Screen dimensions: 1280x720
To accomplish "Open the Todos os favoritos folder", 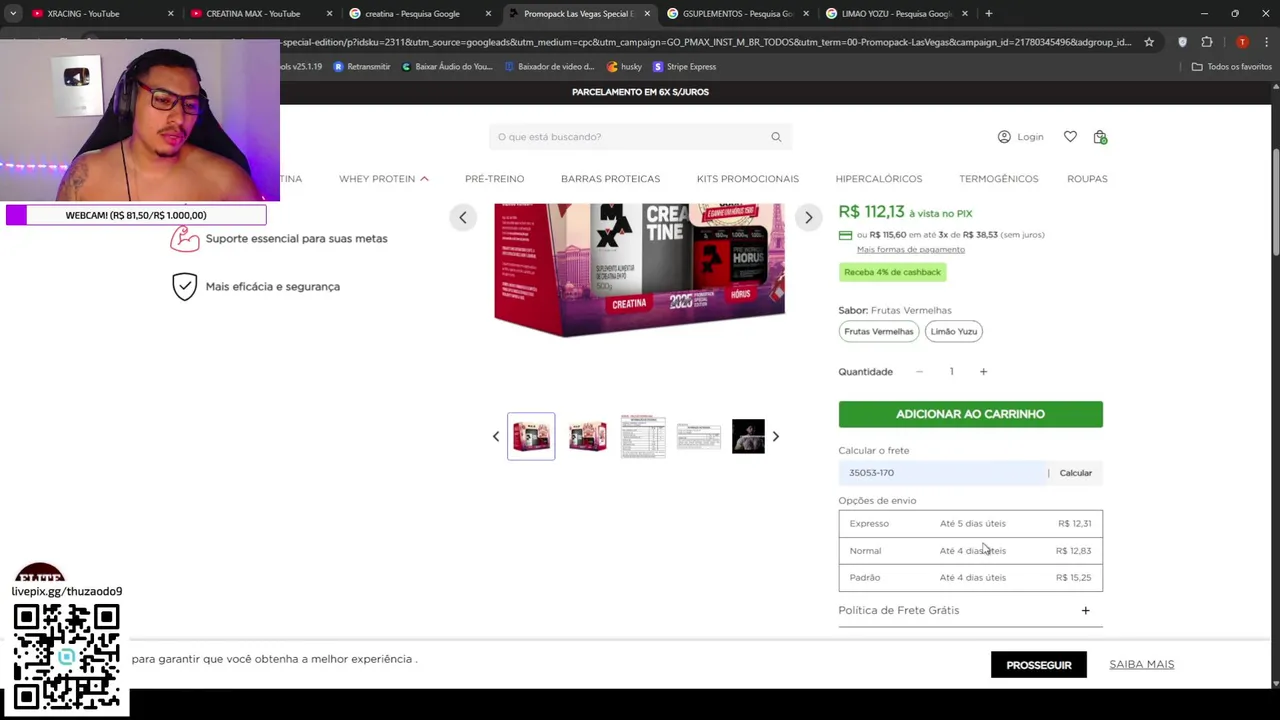I will point(1232,67).
